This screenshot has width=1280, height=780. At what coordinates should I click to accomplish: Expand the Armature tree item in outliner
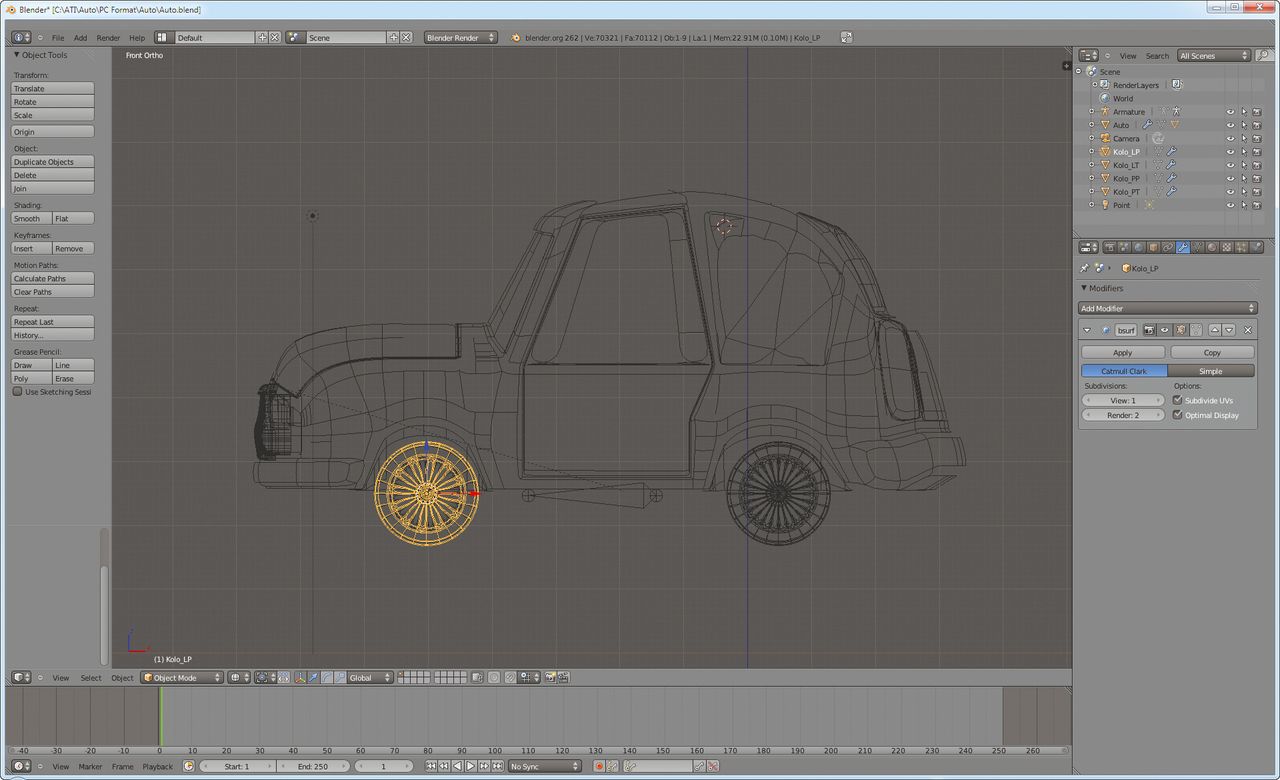1091,112
